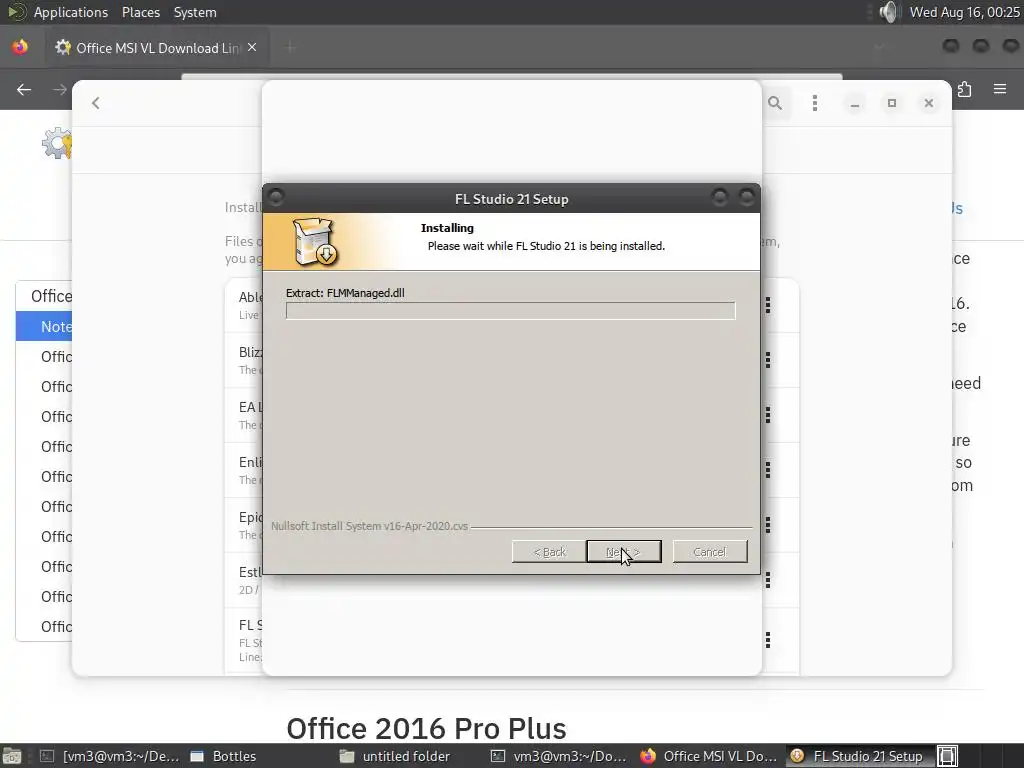The width and height of the screenshot is (1024, 768).
Task: Click the Firefox back navigation arrow
Action: (24, 89)
